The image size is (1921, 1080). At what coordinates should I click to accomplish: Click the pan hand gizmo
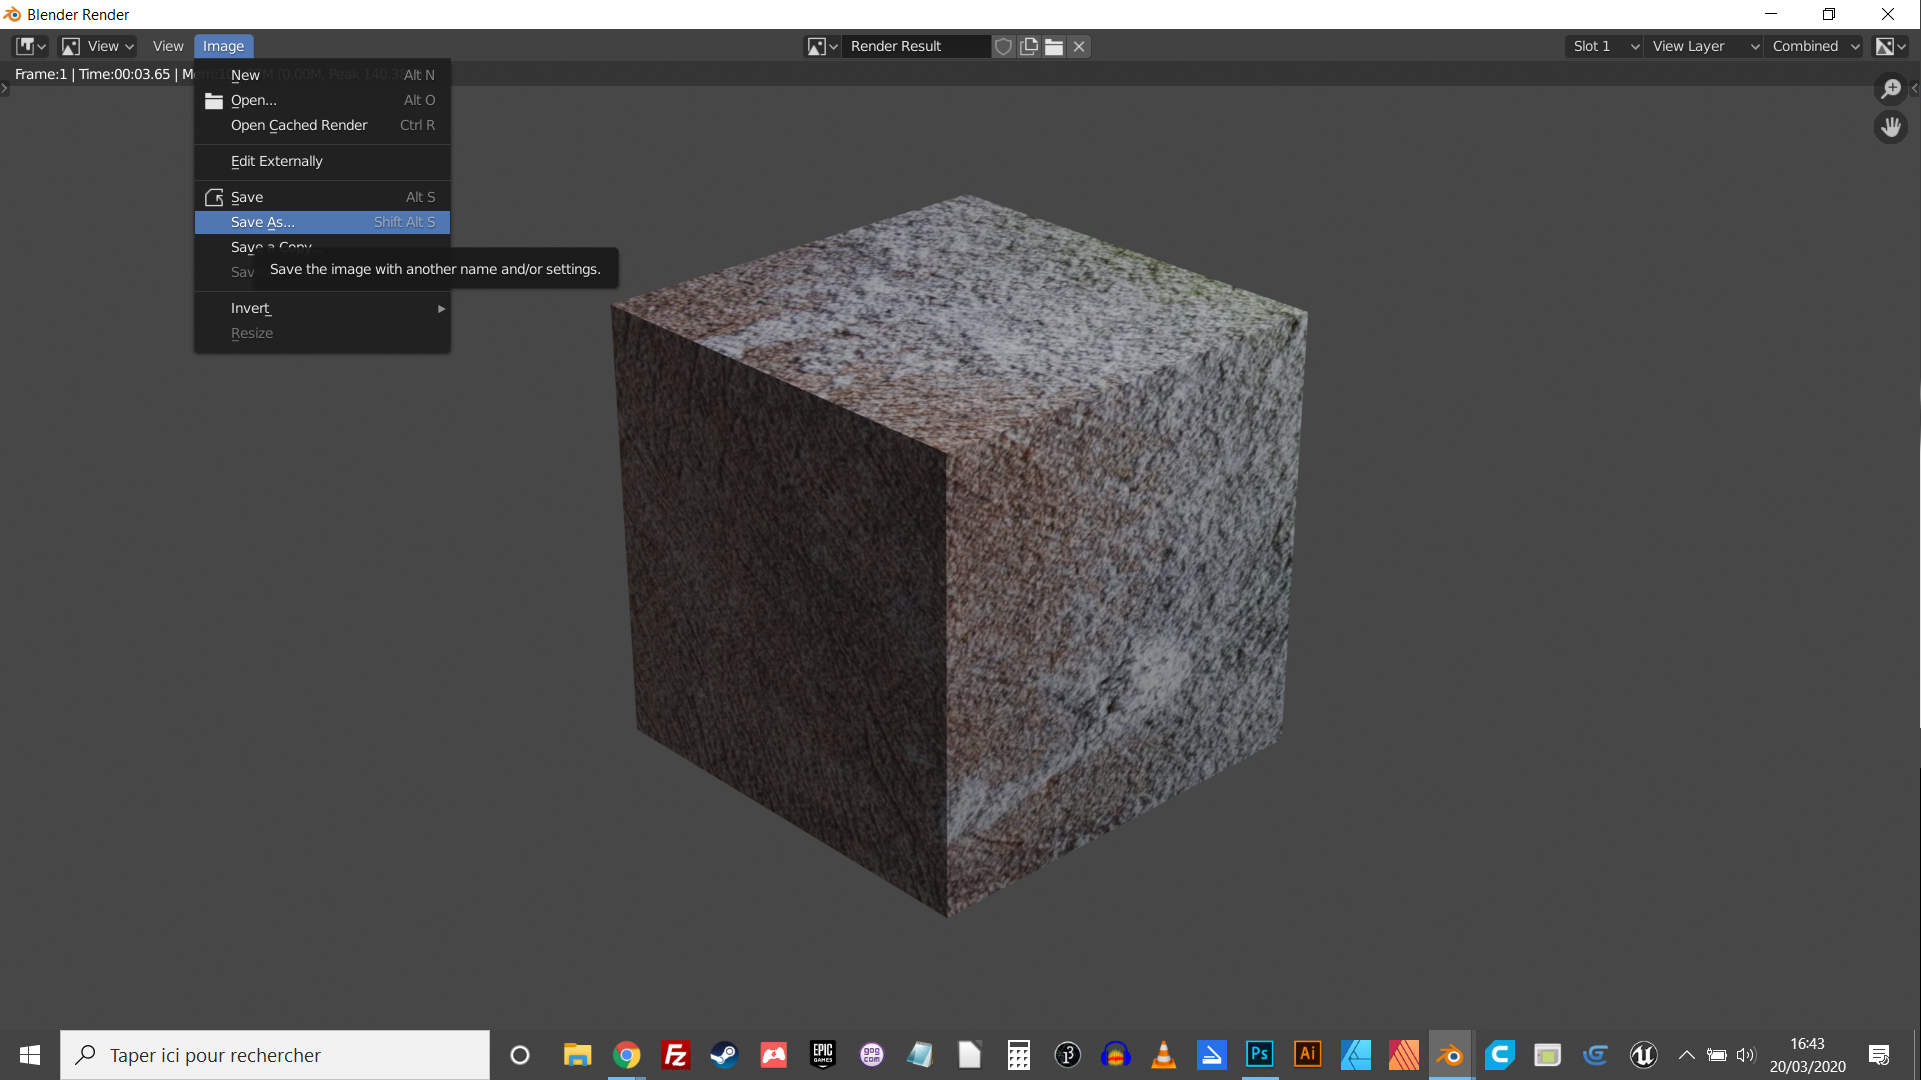[x=1890, y=127]
